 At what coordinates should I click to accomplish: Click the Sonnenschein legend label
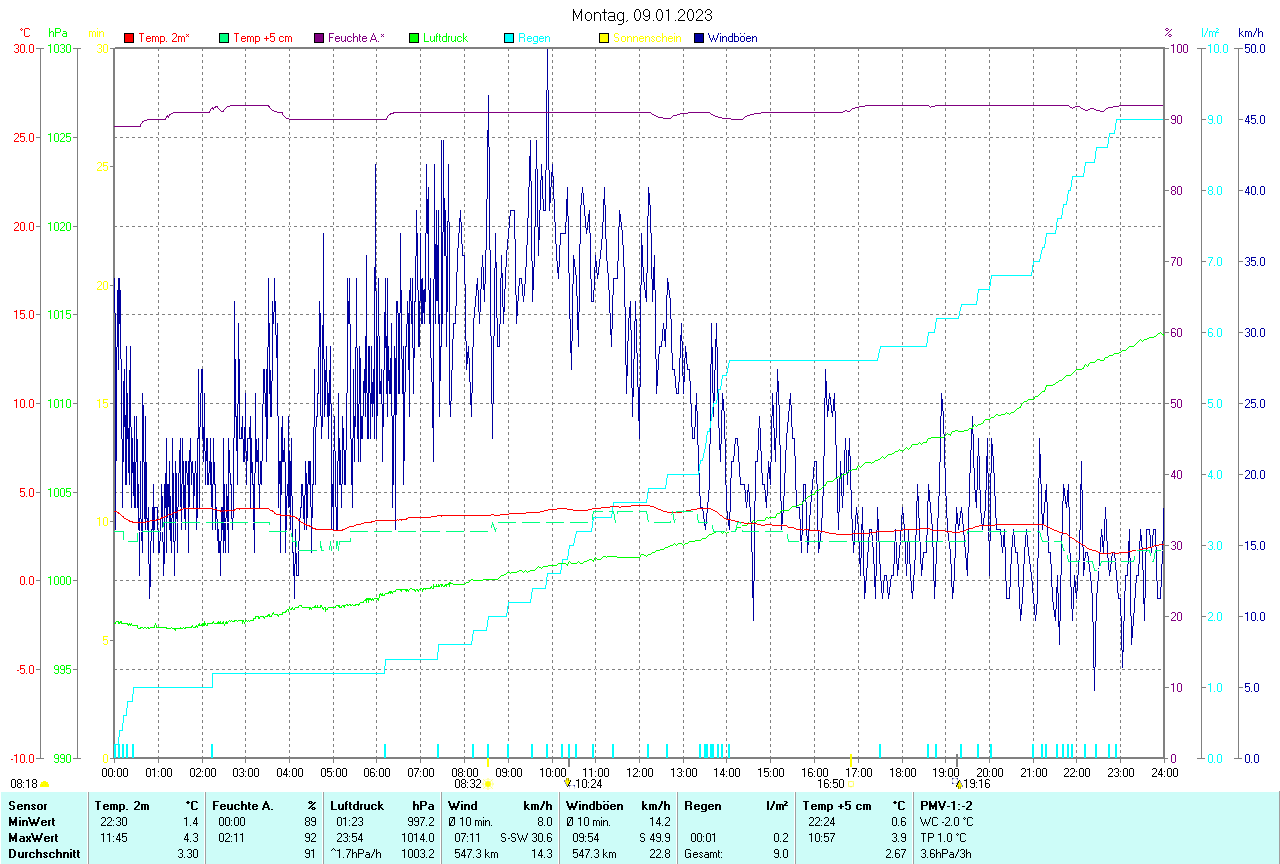click(647, 38)
